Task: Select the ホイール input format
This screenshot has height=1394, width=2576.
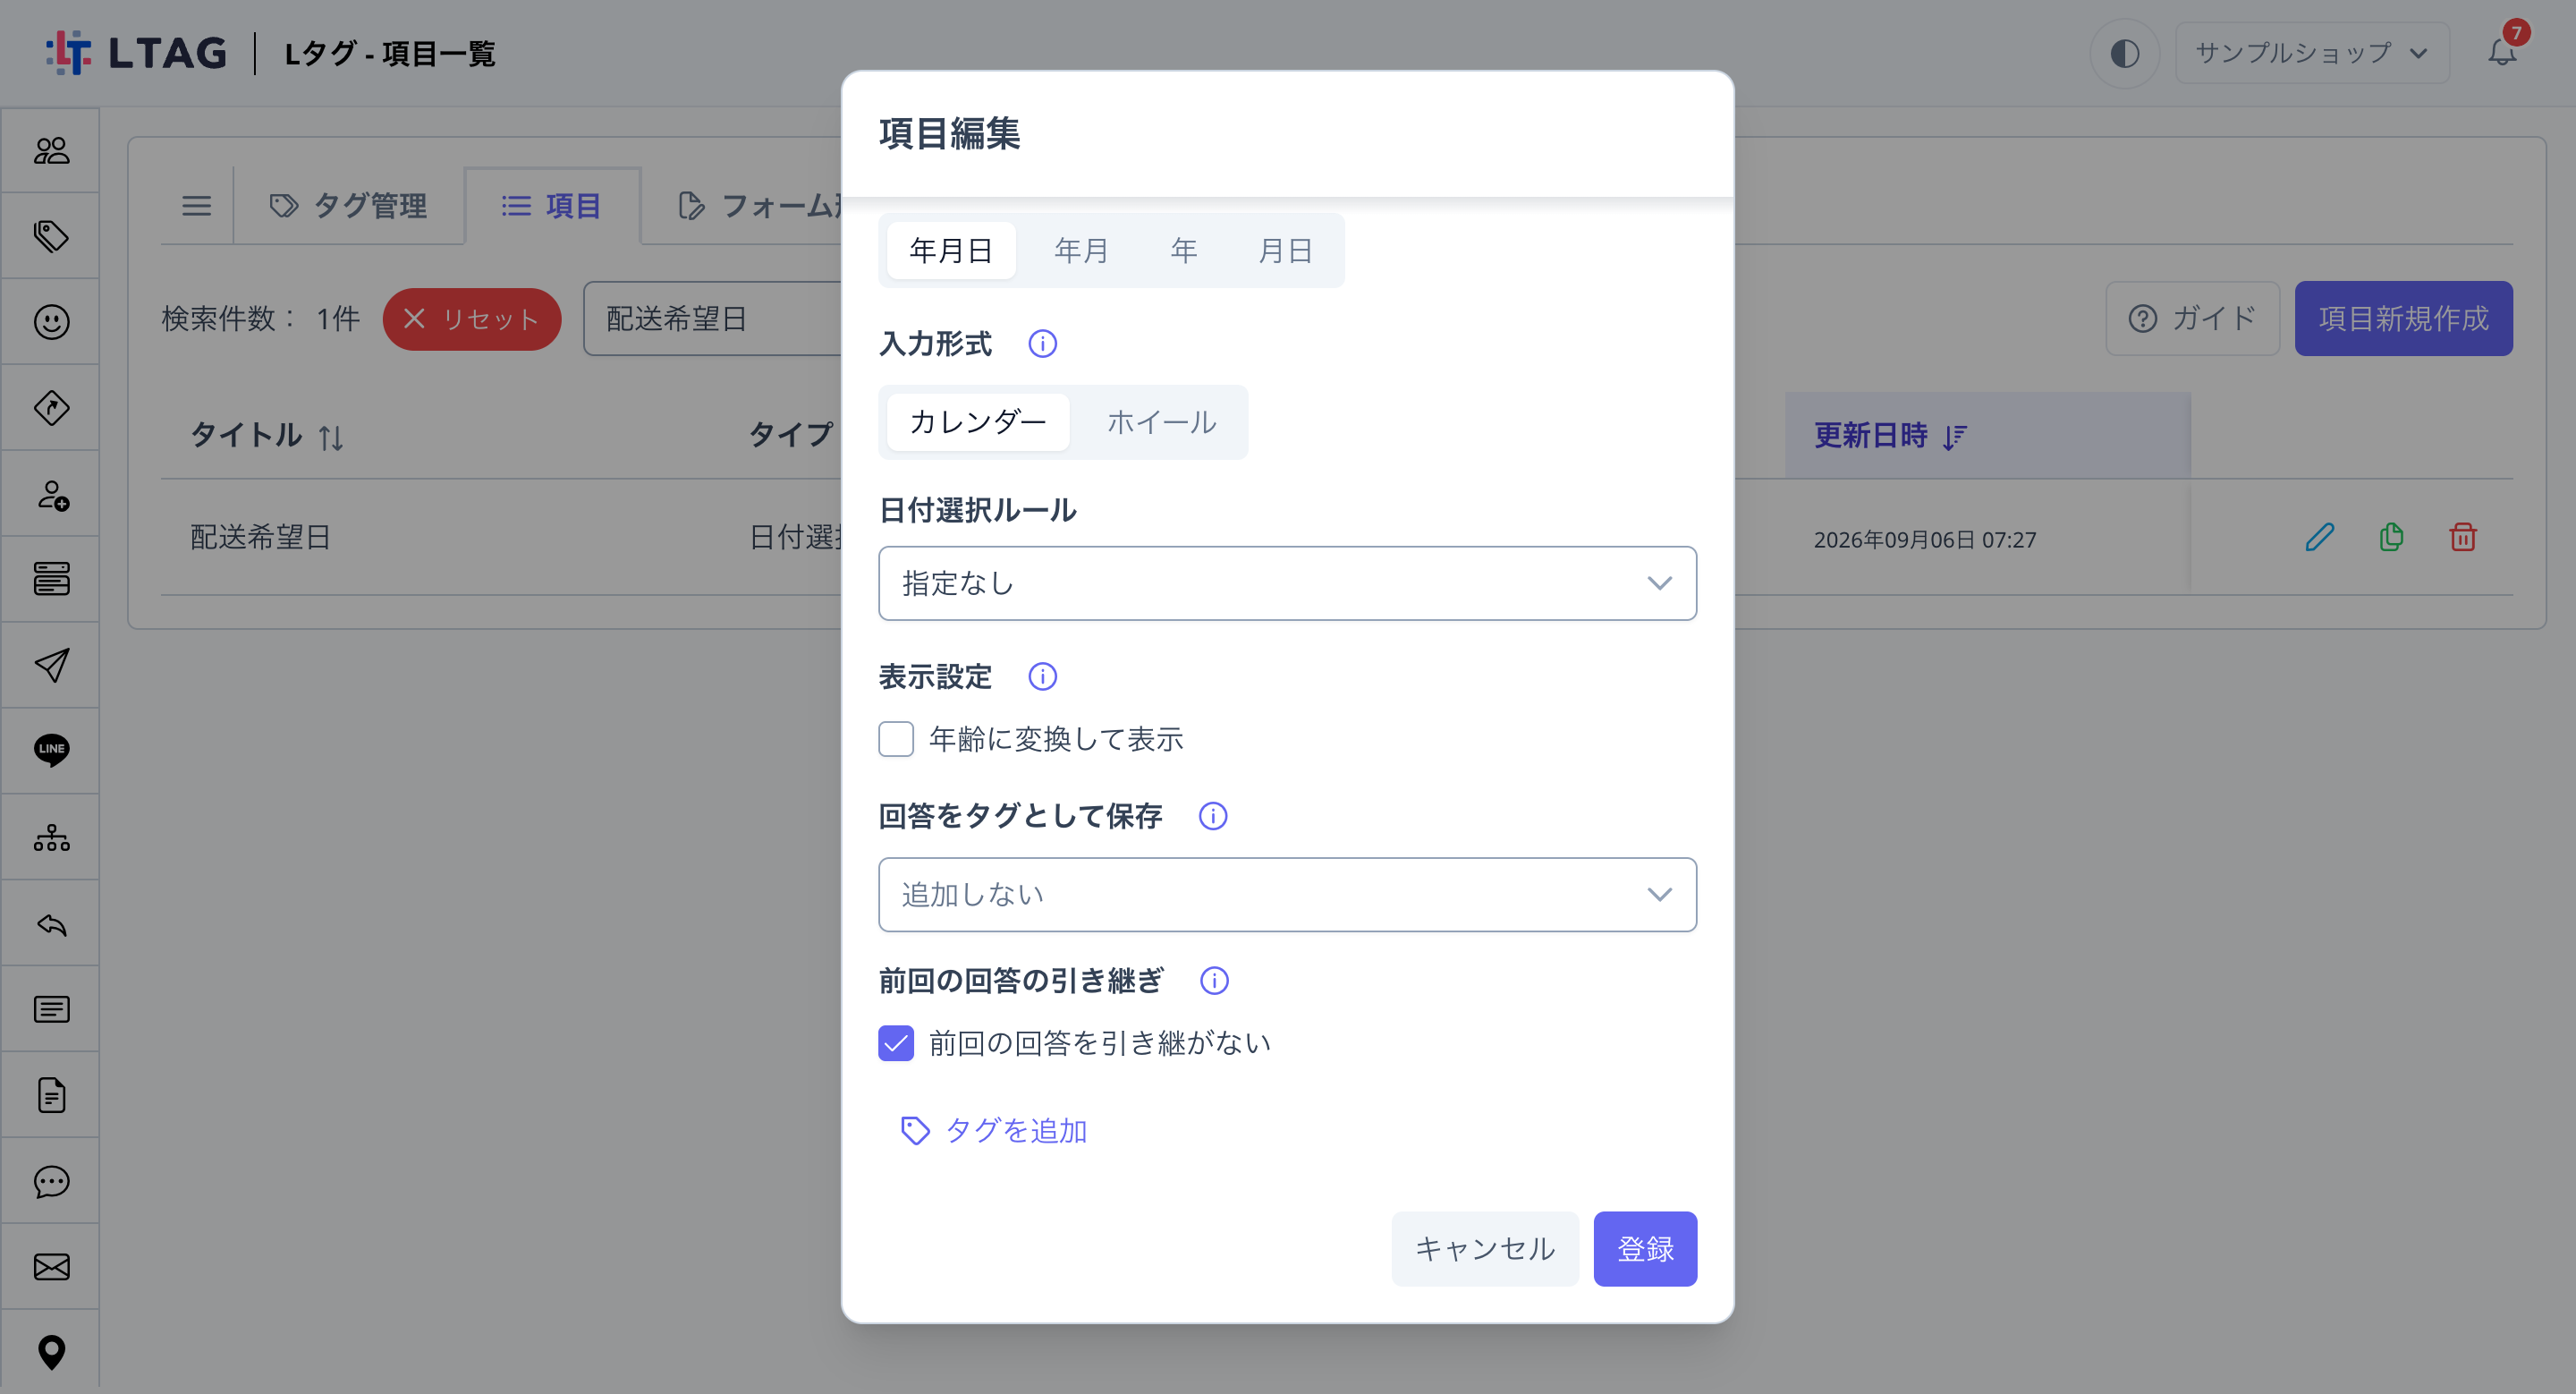Action: tap(1161, 422)
